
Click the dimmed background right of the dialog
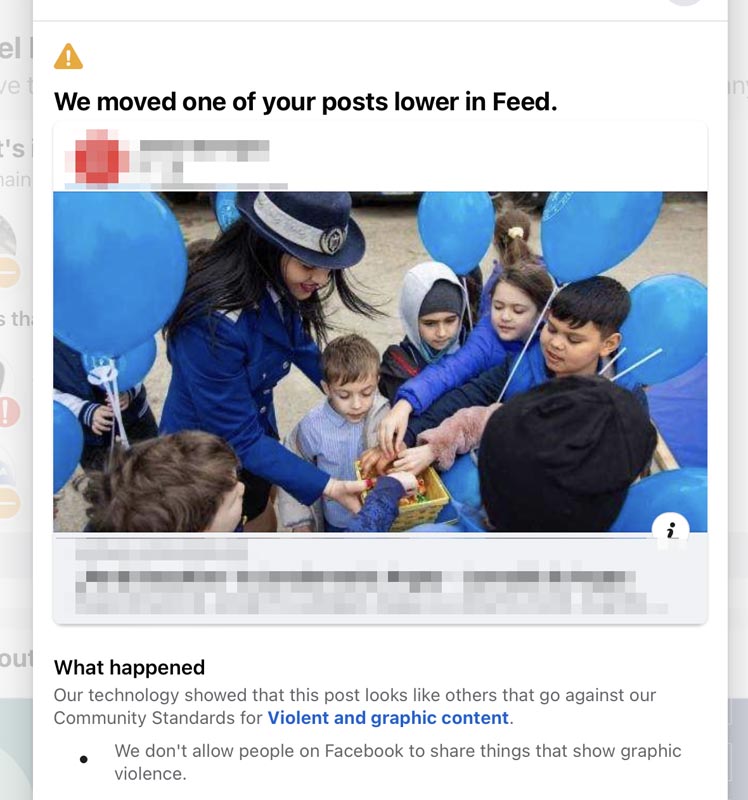coord(738,400)
